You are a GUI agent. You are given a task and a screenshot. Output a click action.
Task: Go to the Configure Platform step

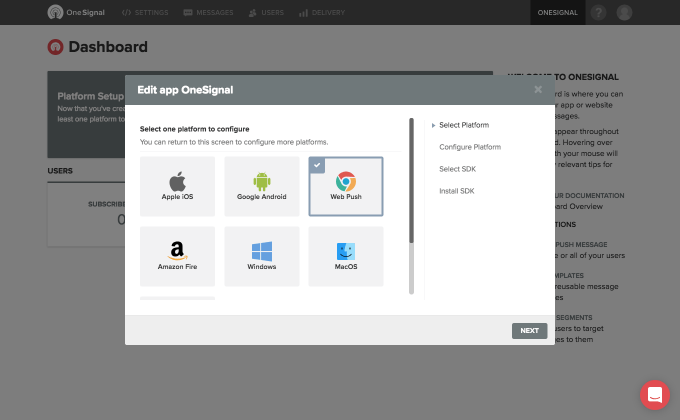(x=470, y=147)
